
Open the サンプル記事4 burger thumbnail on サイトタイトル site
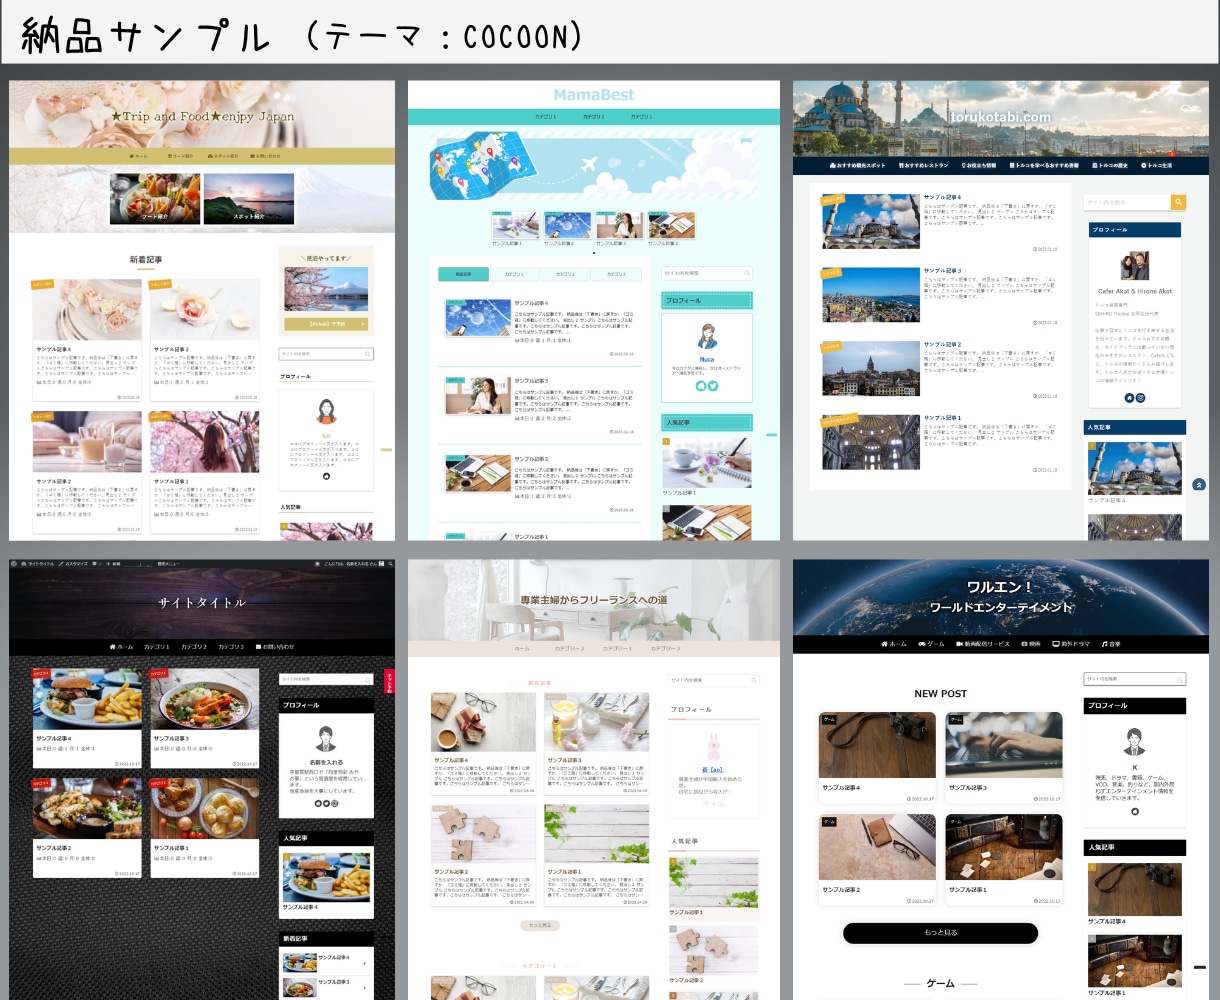click(x=87, y=699)
